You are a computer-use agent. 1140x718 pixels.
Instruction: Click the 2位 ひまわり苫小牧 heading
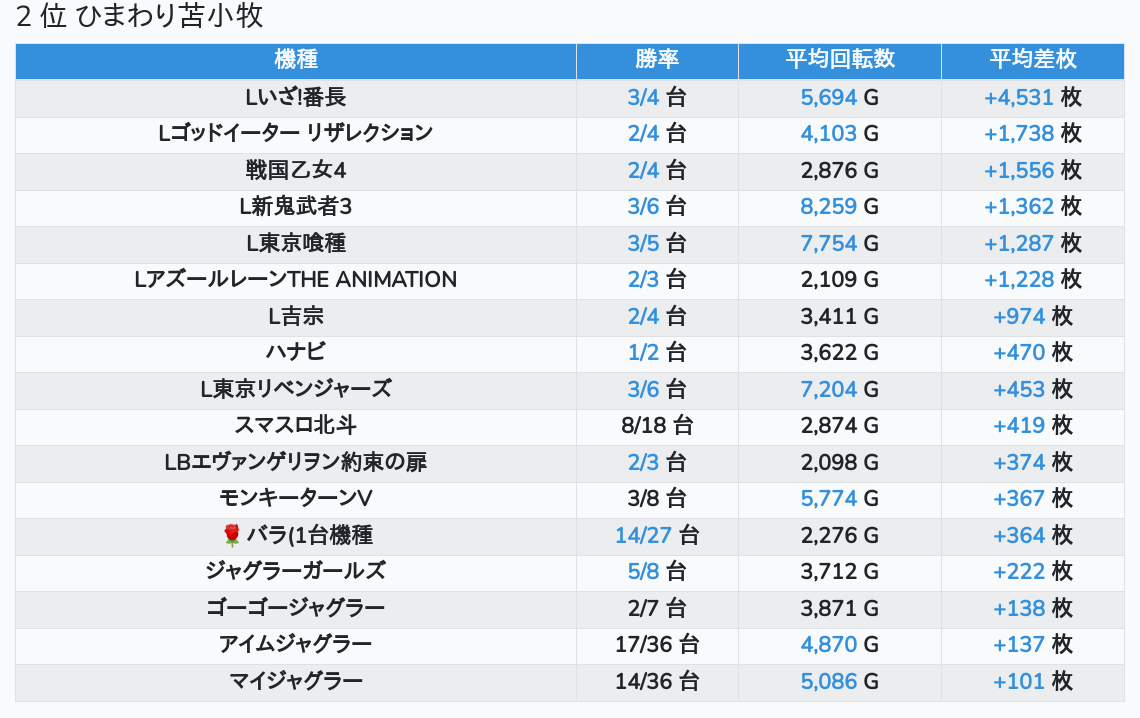click(x=140, y=17)
